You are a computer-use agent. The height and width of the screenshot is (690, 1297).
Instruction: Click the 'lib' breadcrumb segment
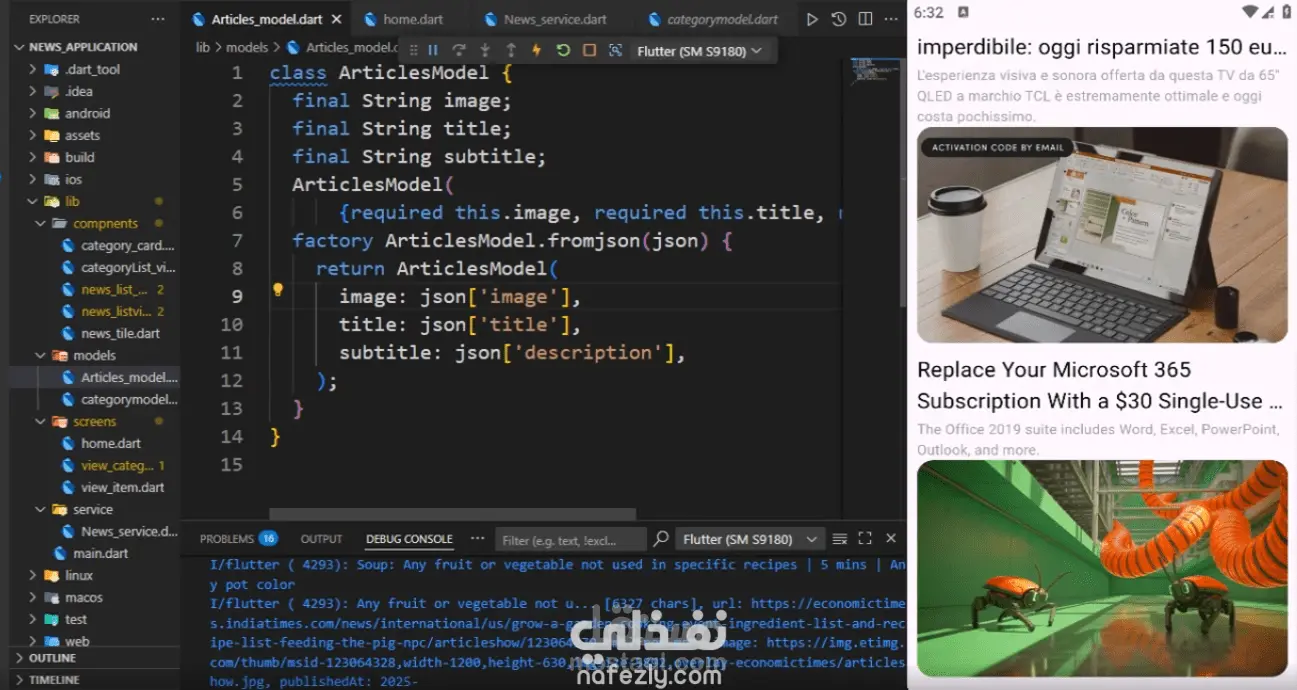(203, 47)
